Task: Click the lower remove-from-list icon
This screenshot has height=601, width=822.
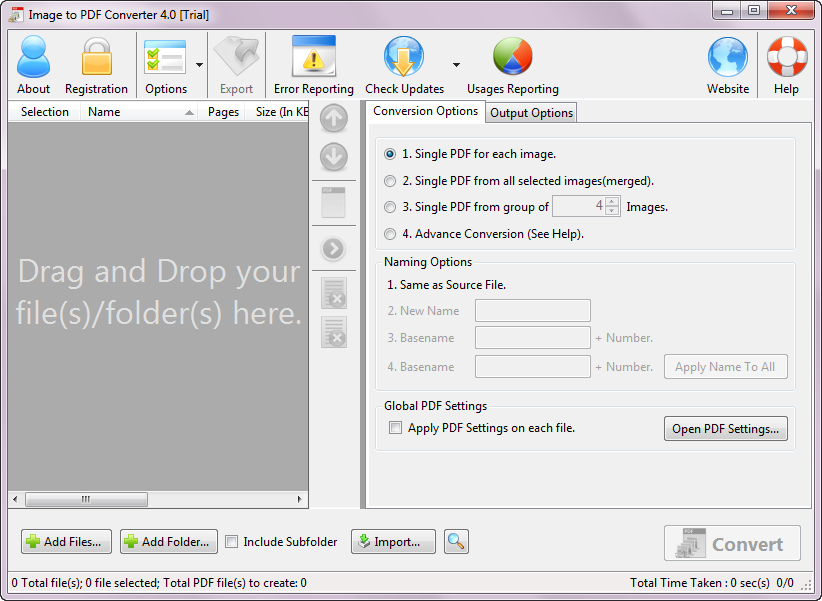Action: 334,332
